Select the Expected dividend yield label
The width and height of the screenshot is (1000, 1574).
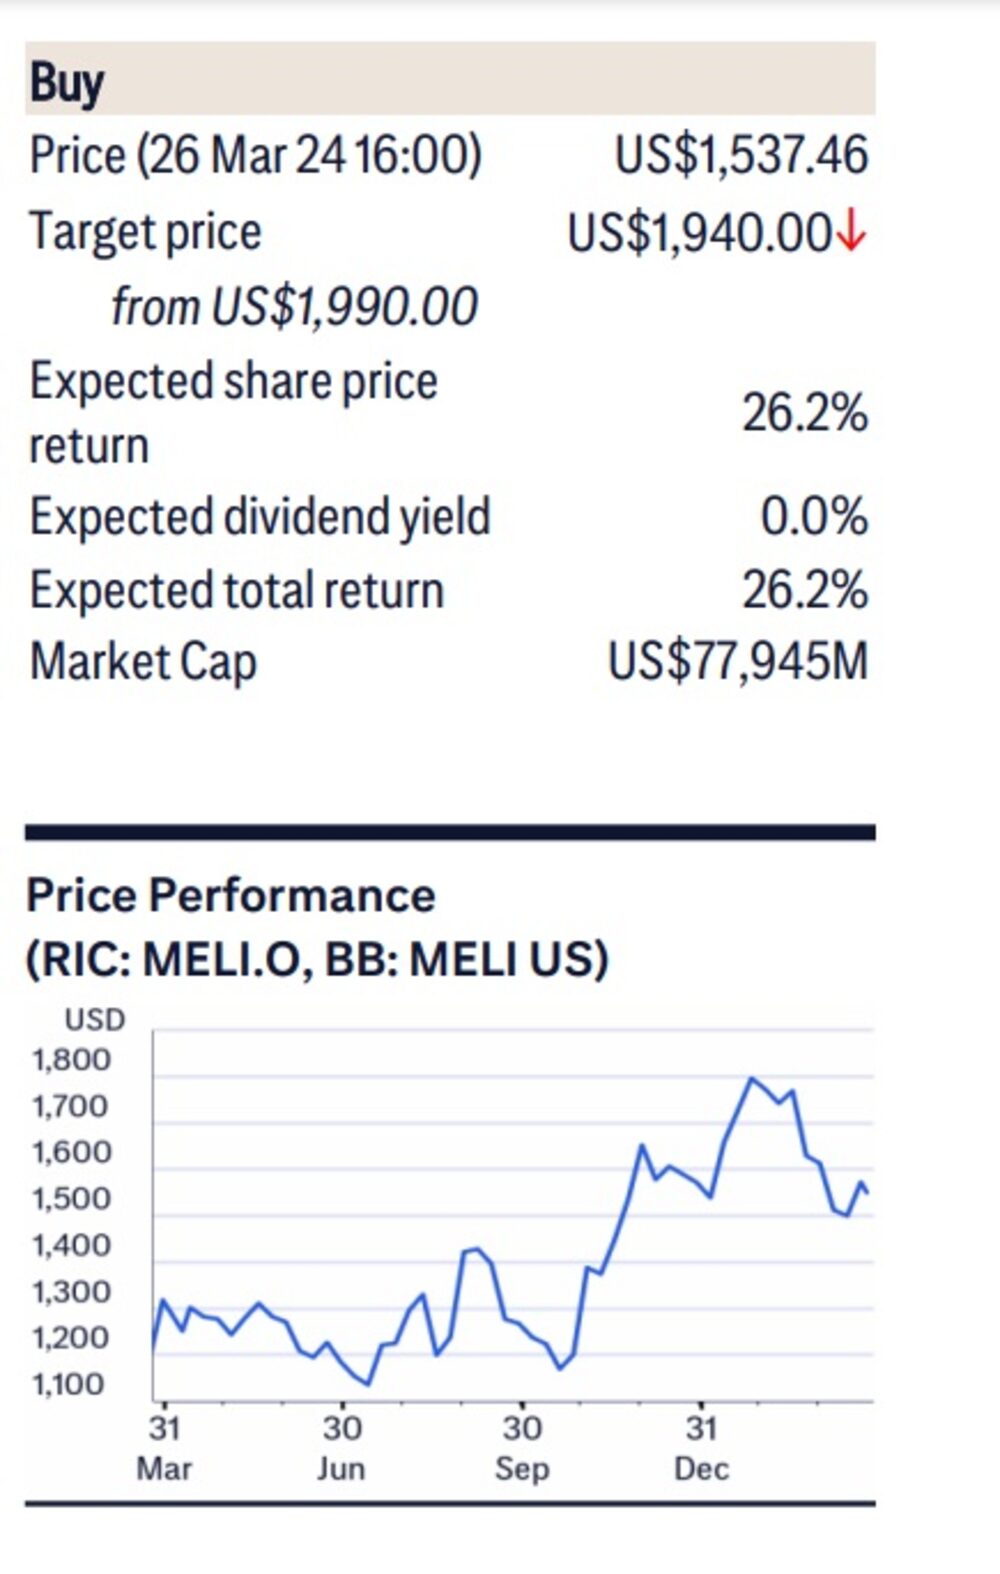point(260,517)
